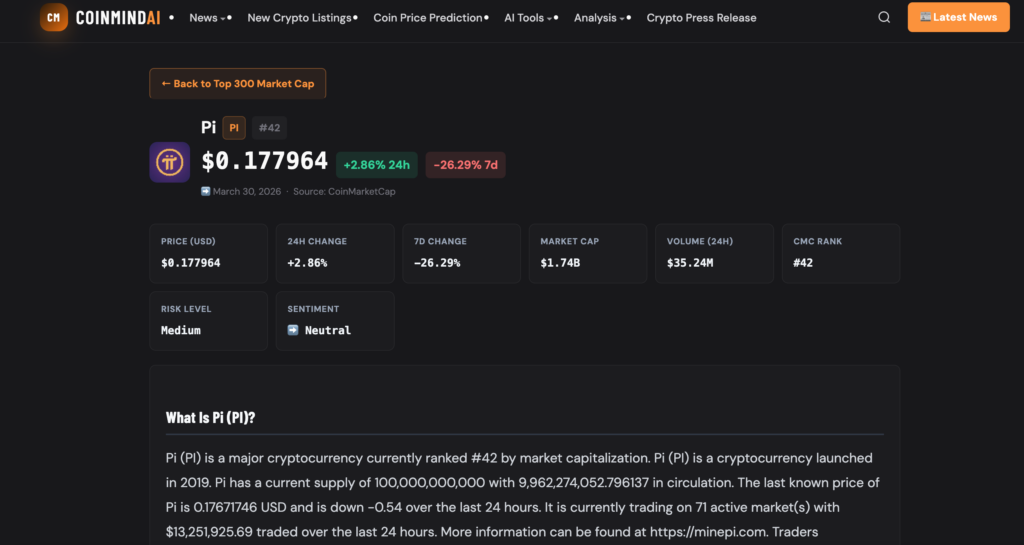Go back to Top 300 Market Cap

pos(238,84)
